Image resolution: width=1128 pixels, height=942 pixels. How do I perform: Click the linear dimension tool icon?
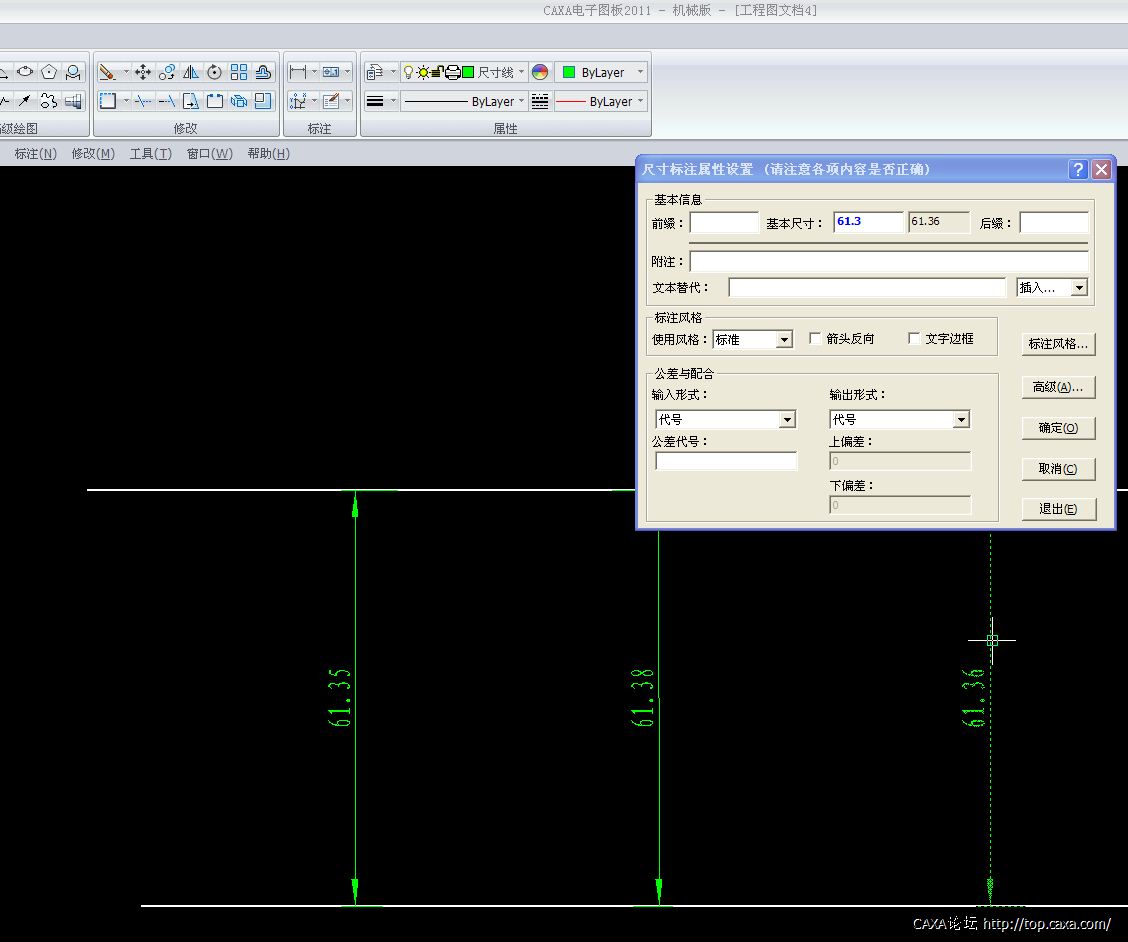coord(298,72)
